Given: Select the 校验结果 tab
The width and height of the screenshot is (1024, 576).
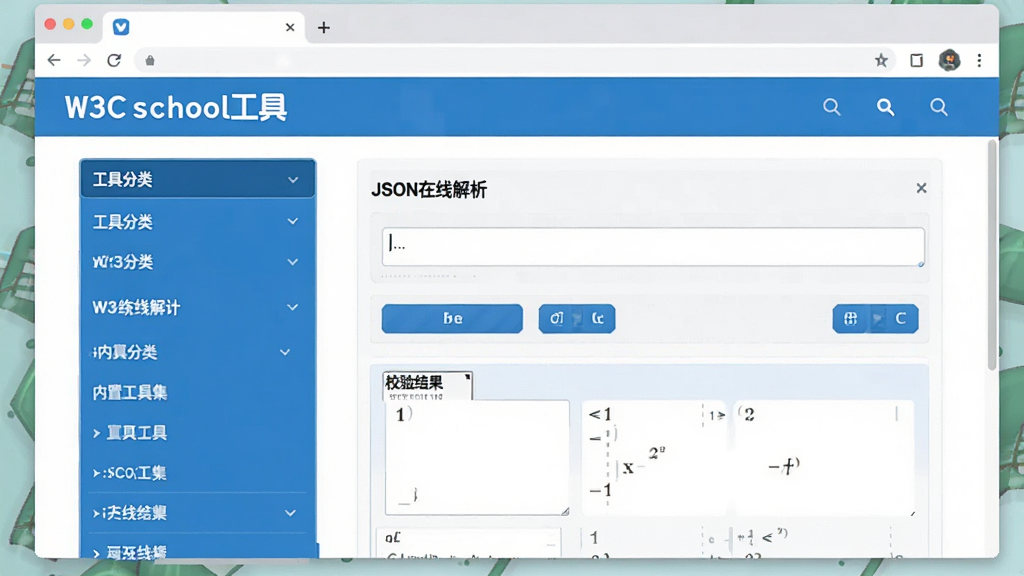Looking at the screenshot, I should pos(427,386).
